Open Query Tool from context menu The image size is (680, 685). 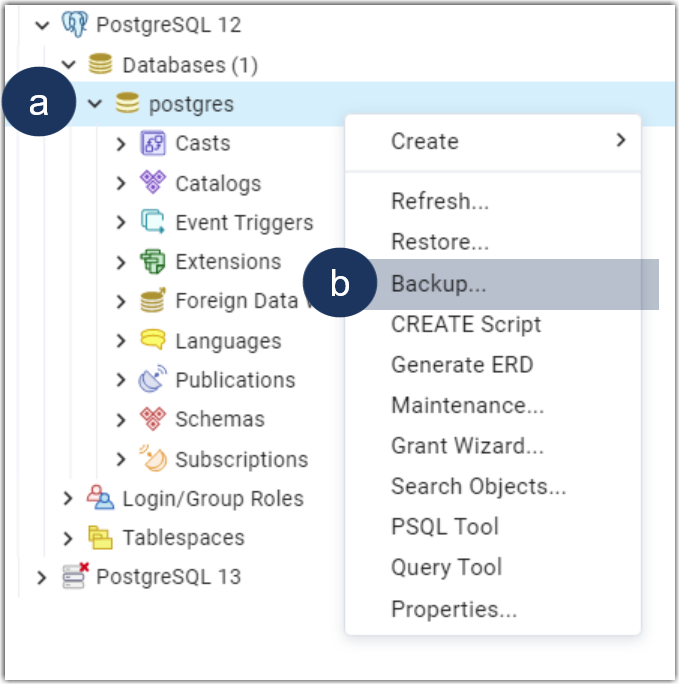[x=446, y=568]
